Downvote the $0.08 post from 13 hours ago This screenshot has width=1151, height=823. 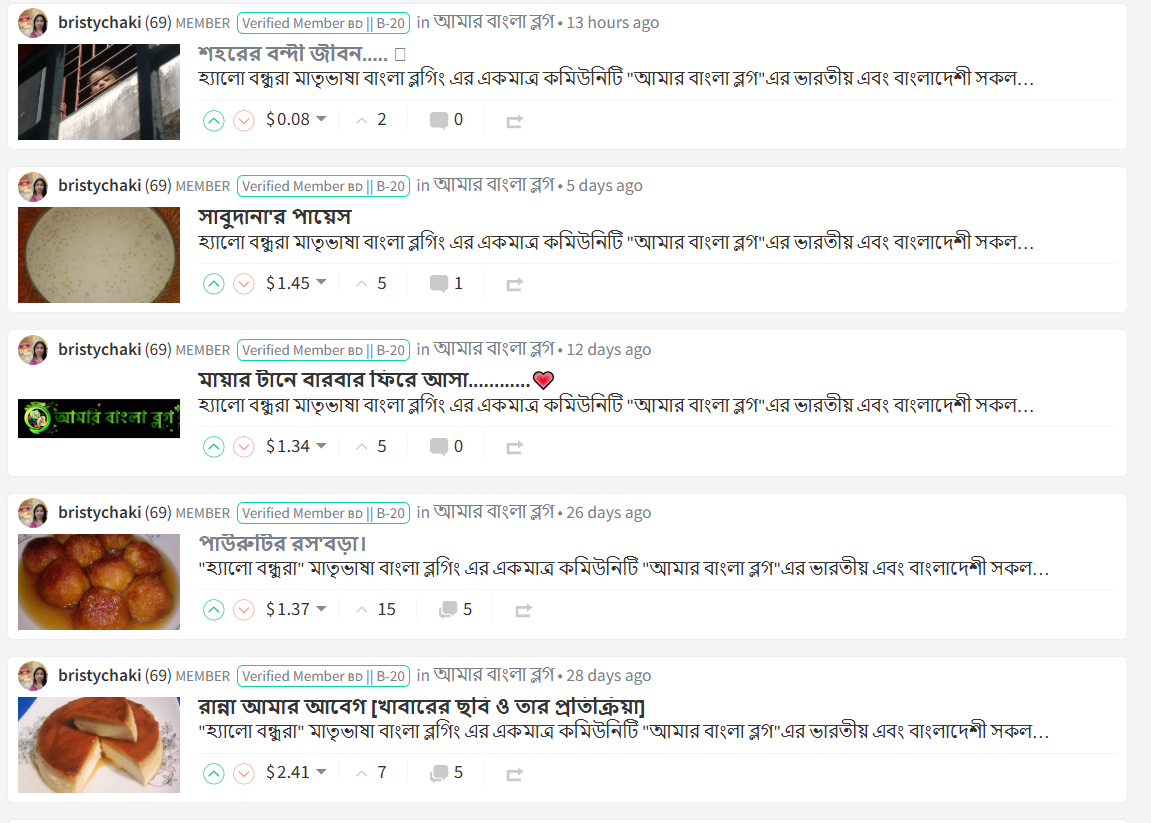tap(244, 120)
